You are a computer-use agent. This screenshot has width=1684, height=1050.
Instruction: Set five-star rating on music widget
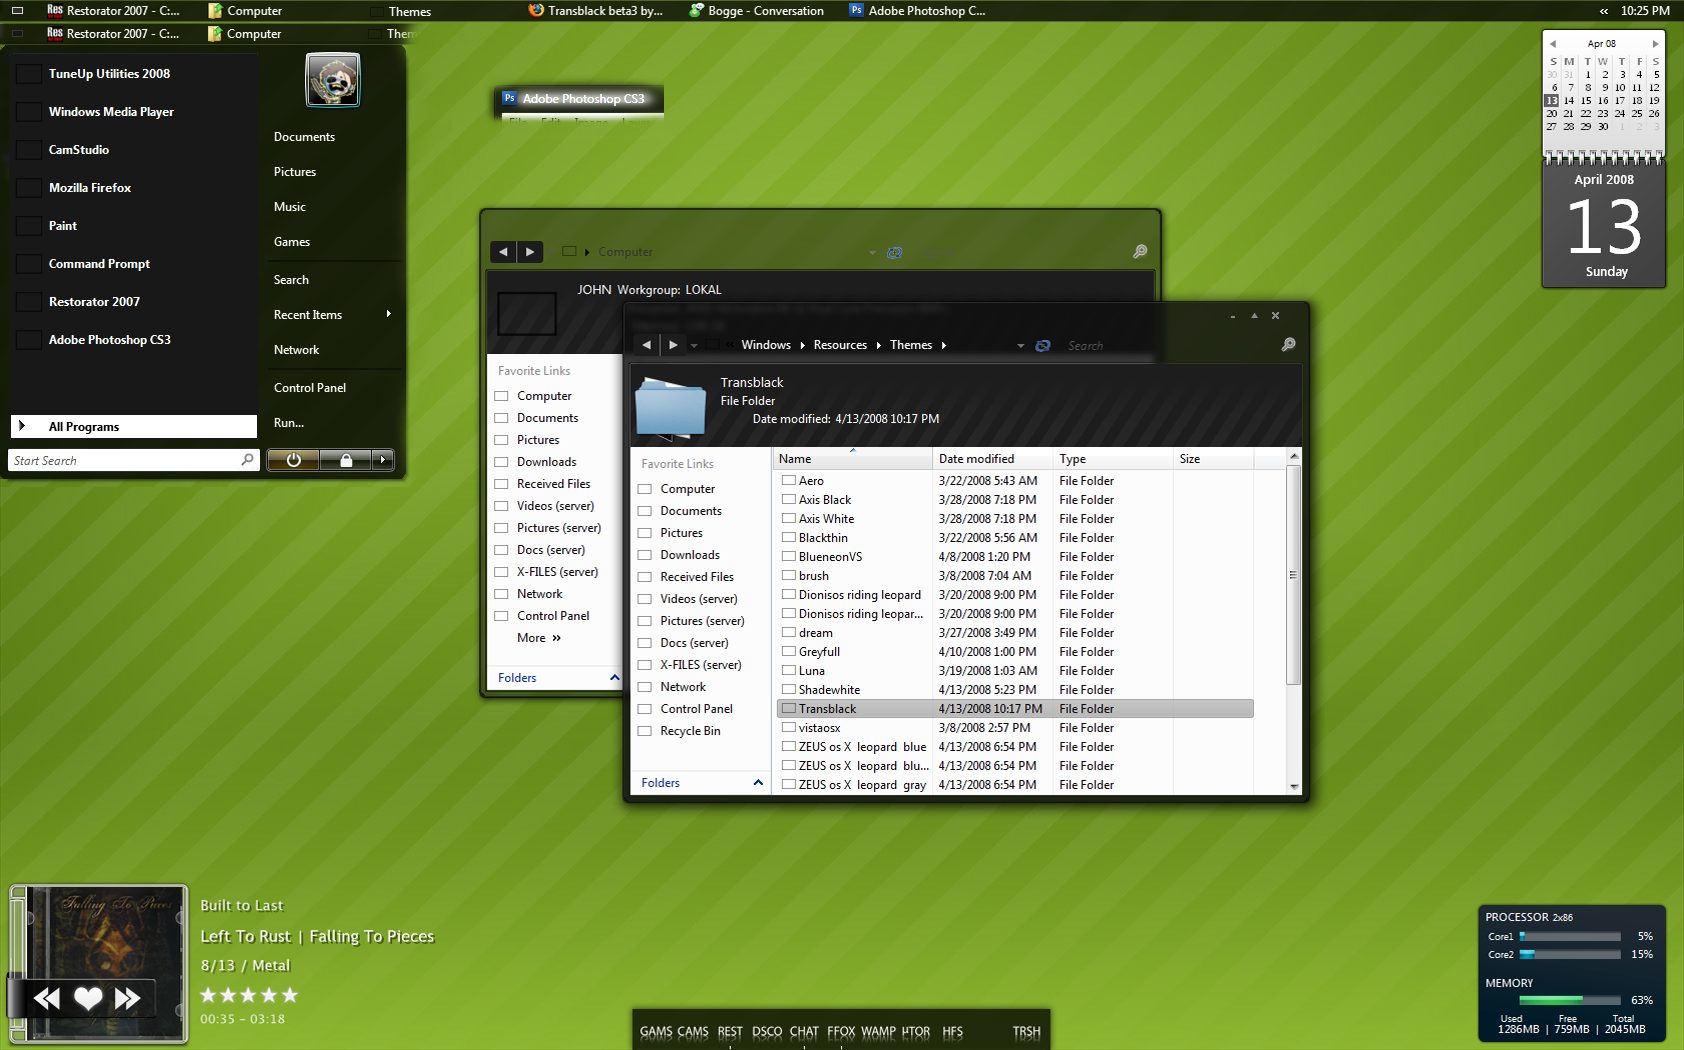[x=290, y=995]
